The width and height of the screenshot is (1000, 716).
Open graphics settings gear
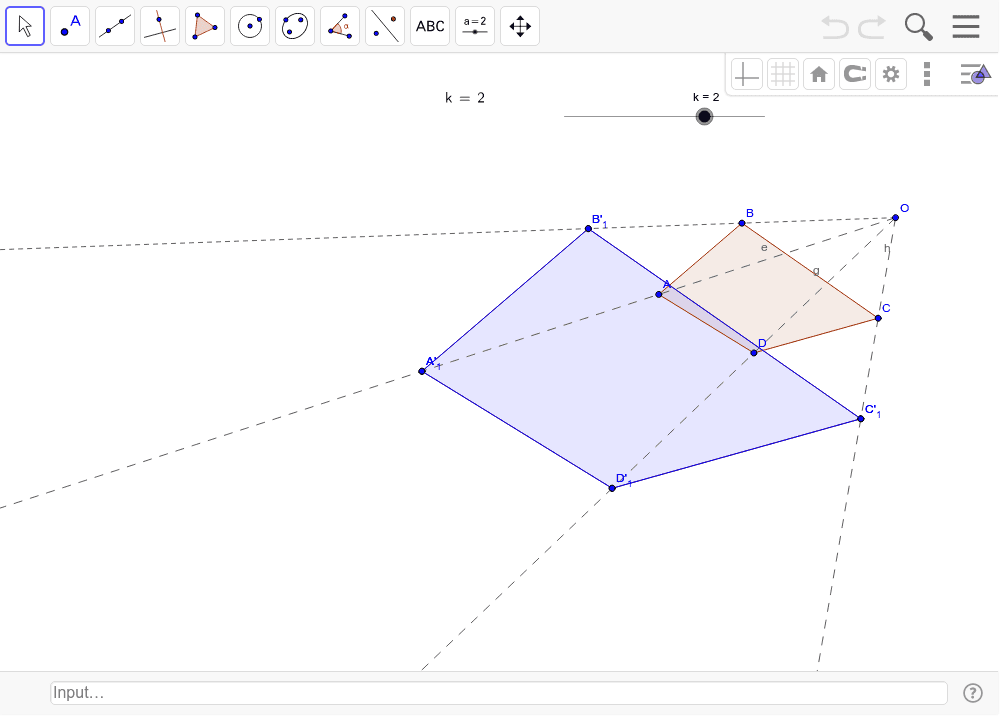coord(891,75)
